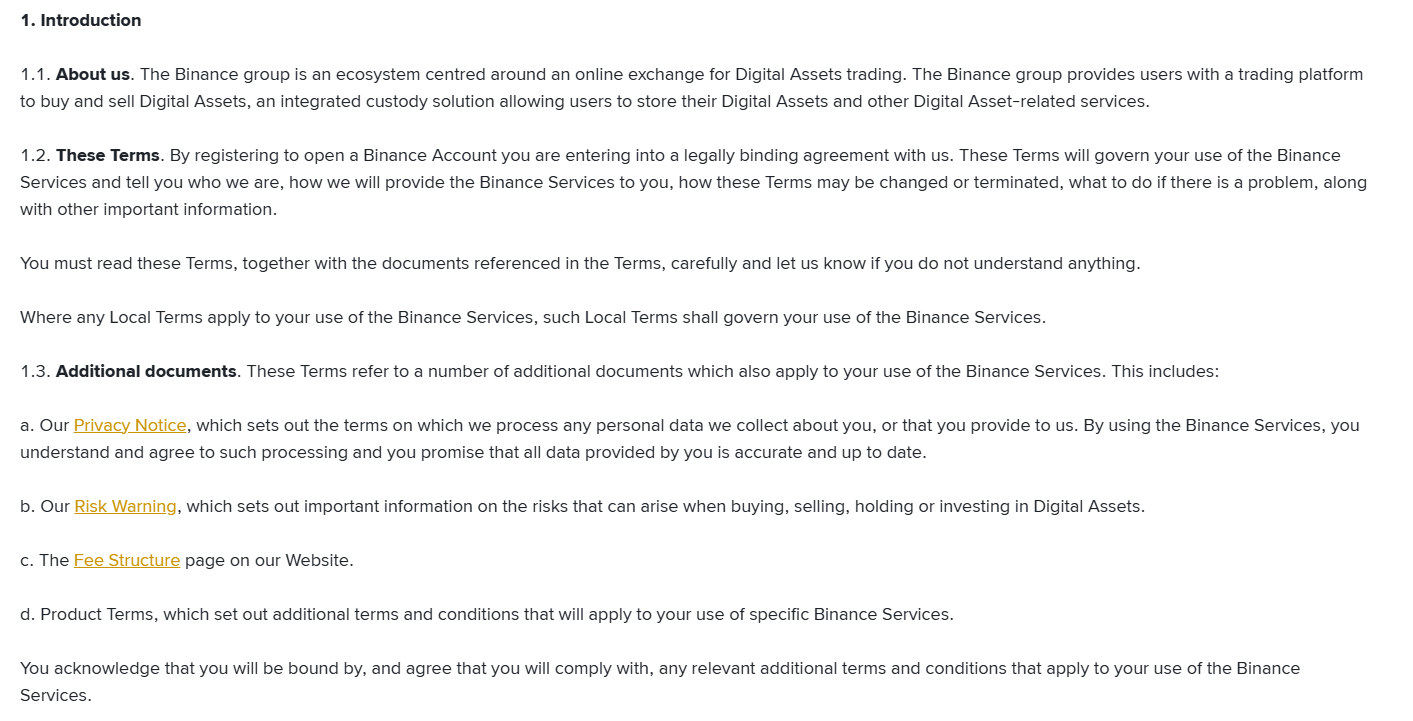Click the bold "These Terms" label

(x=108, y=155)
